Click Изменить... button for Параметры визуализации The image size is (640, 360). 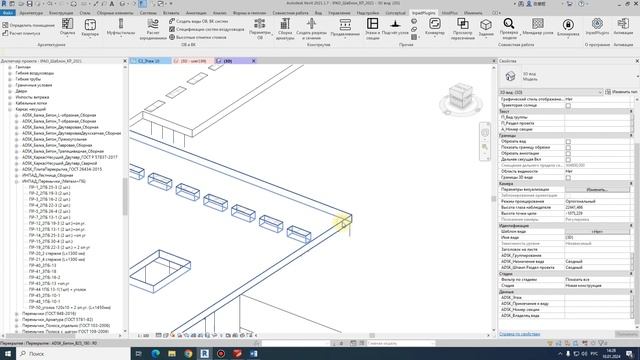pos(597,190)
